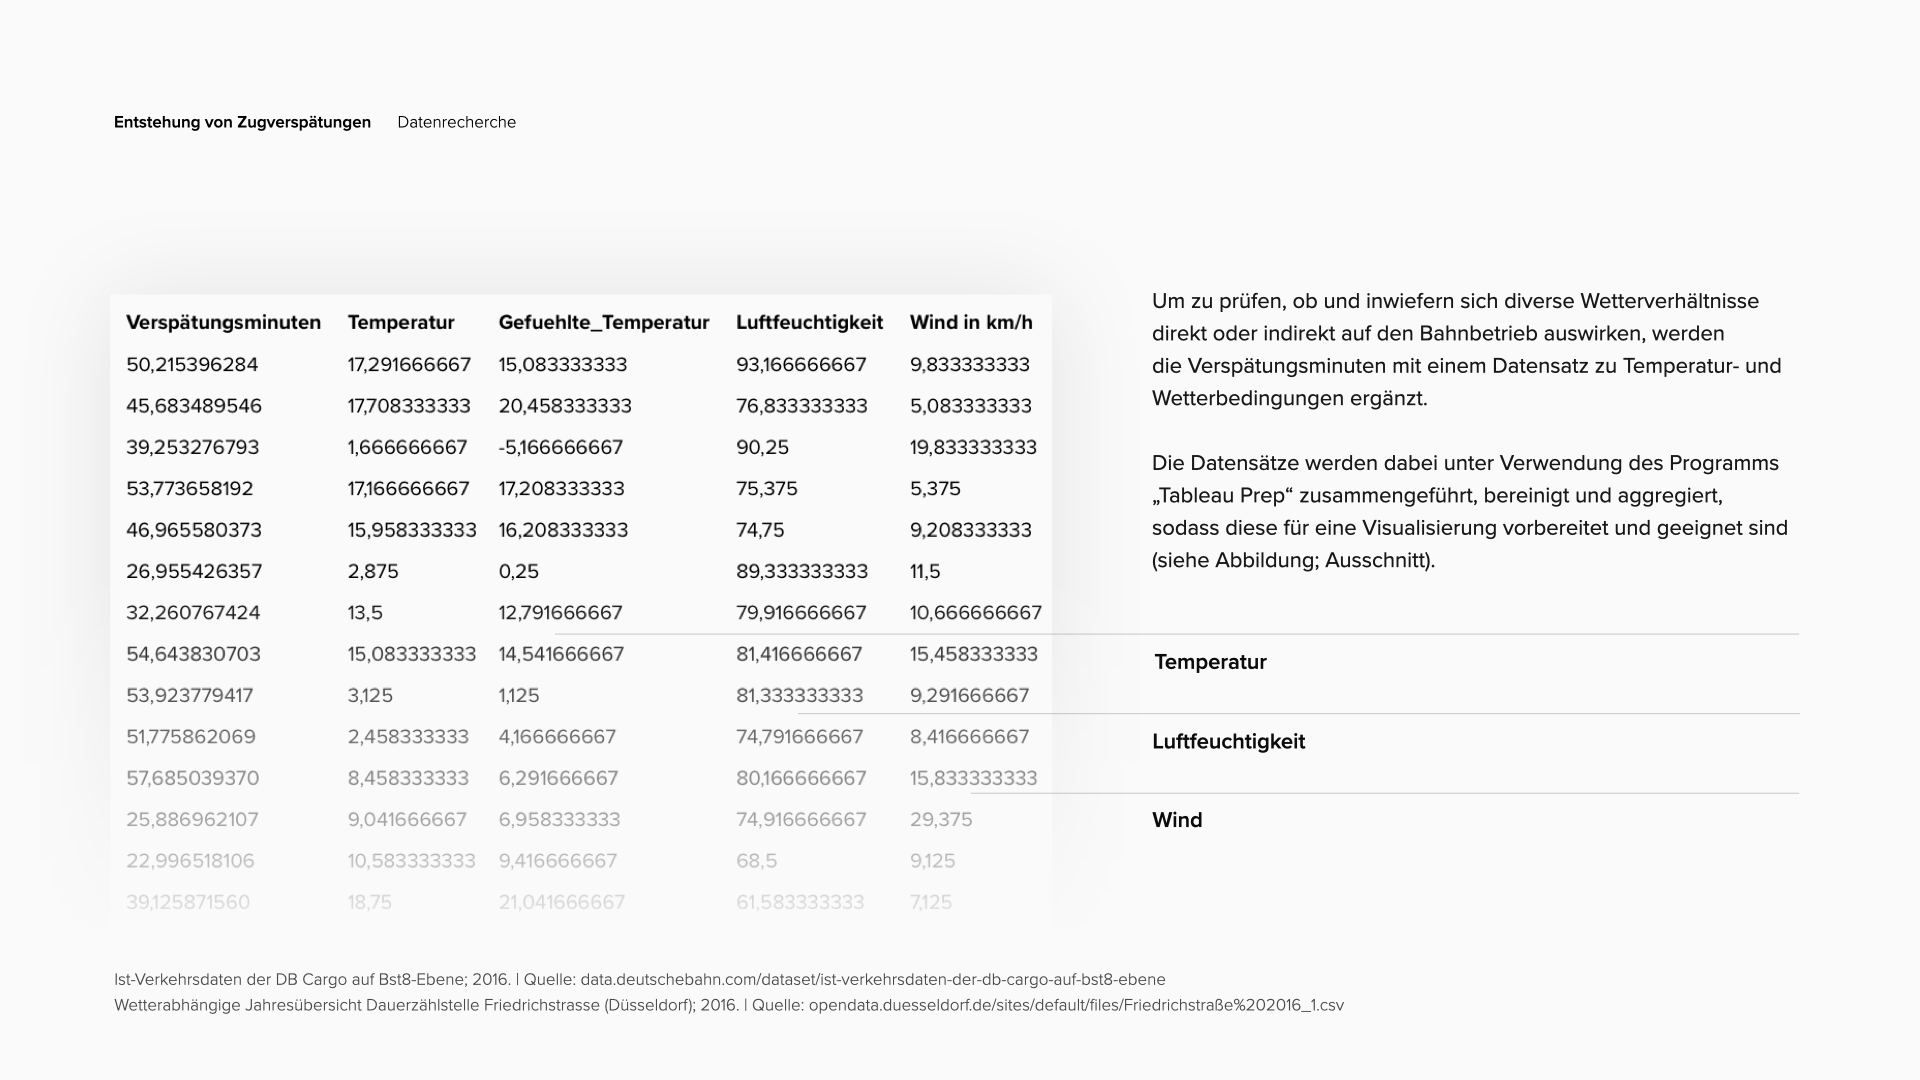Select the 'Wind in km/h' column header
The image size is (1920, 1080).
(x=971, y=322)
